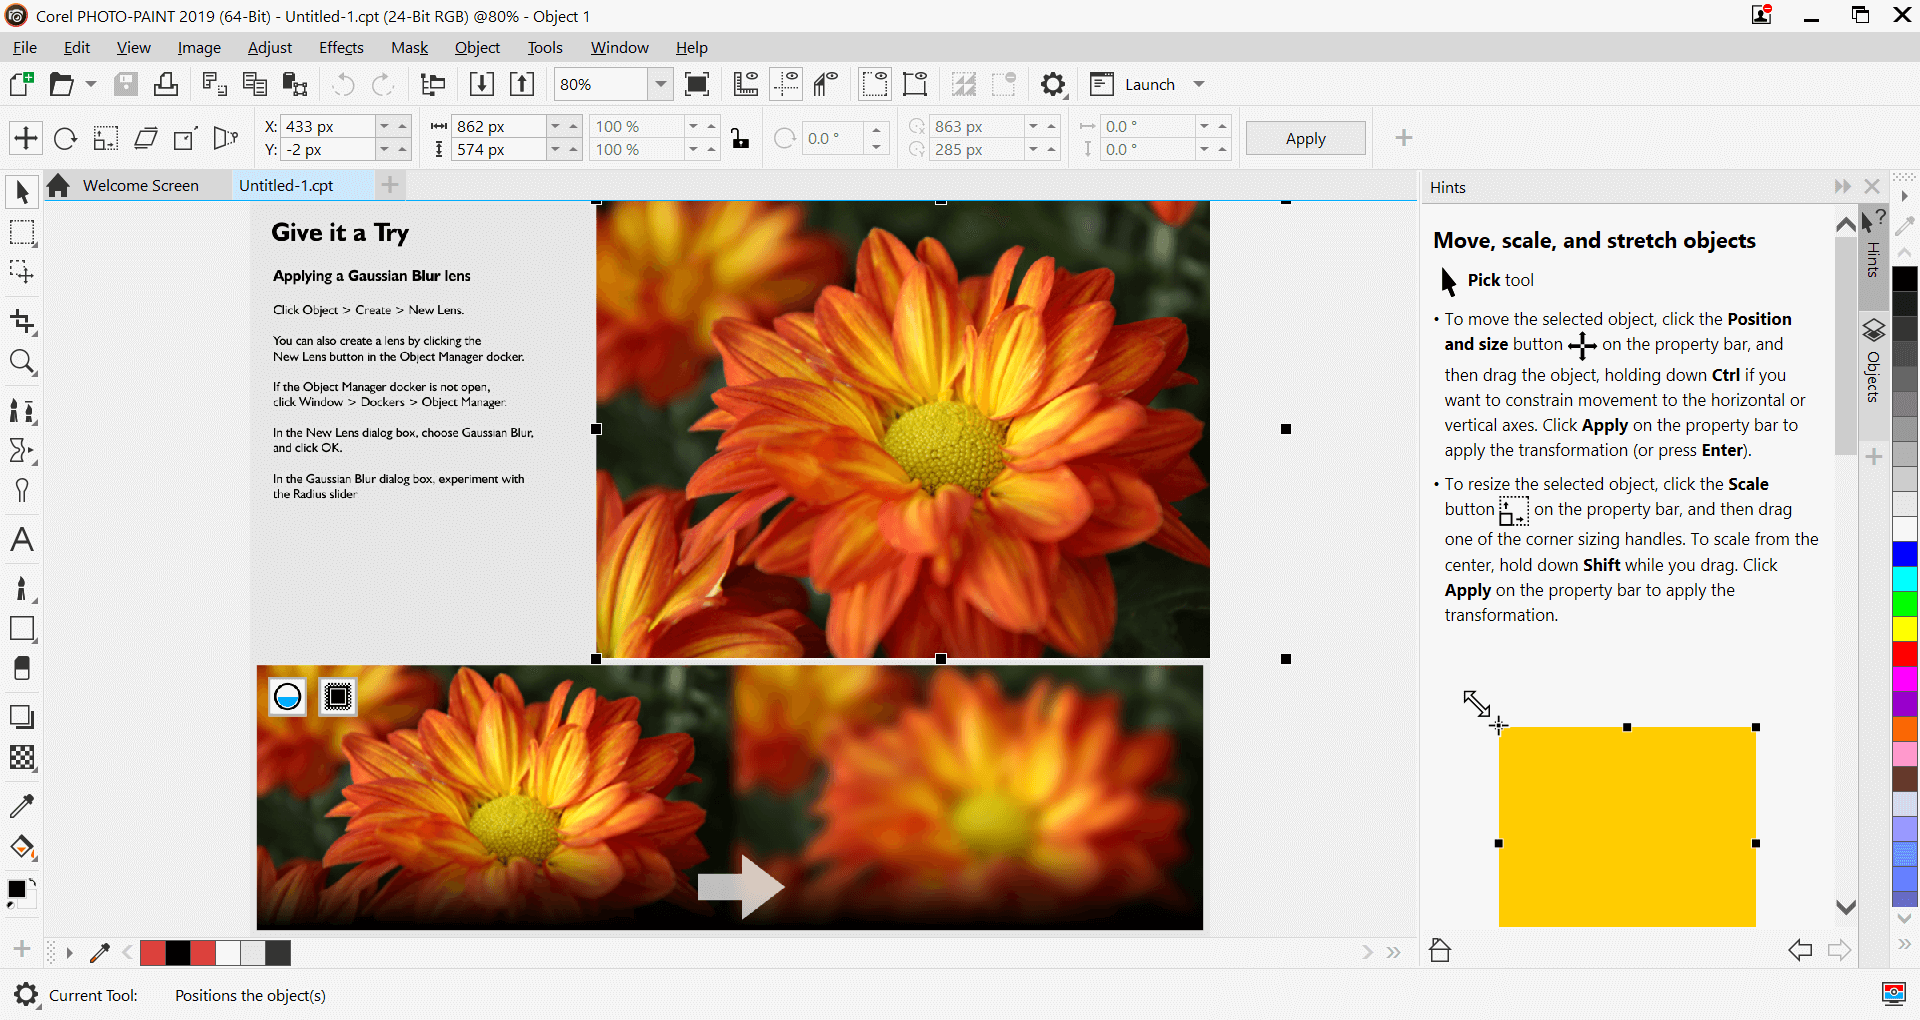Expand the Open file dropdown arrow

pos(90,84)
